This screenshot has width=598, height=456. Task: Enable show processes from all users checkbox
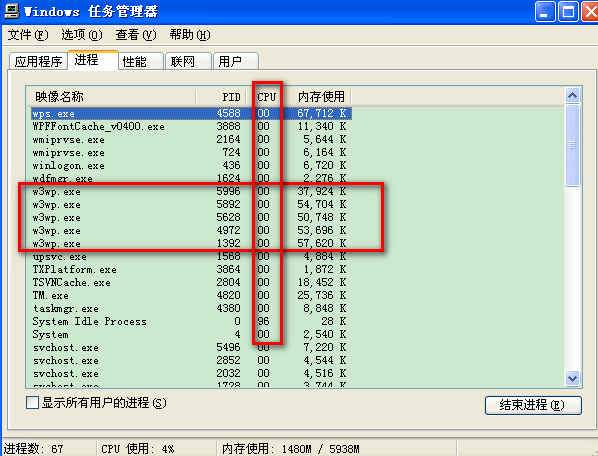(32, 403)
